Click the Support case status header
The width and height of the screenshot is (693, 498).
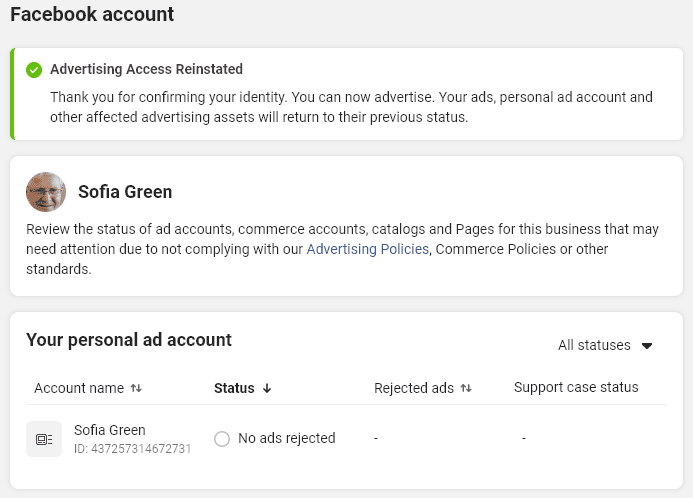576,388
